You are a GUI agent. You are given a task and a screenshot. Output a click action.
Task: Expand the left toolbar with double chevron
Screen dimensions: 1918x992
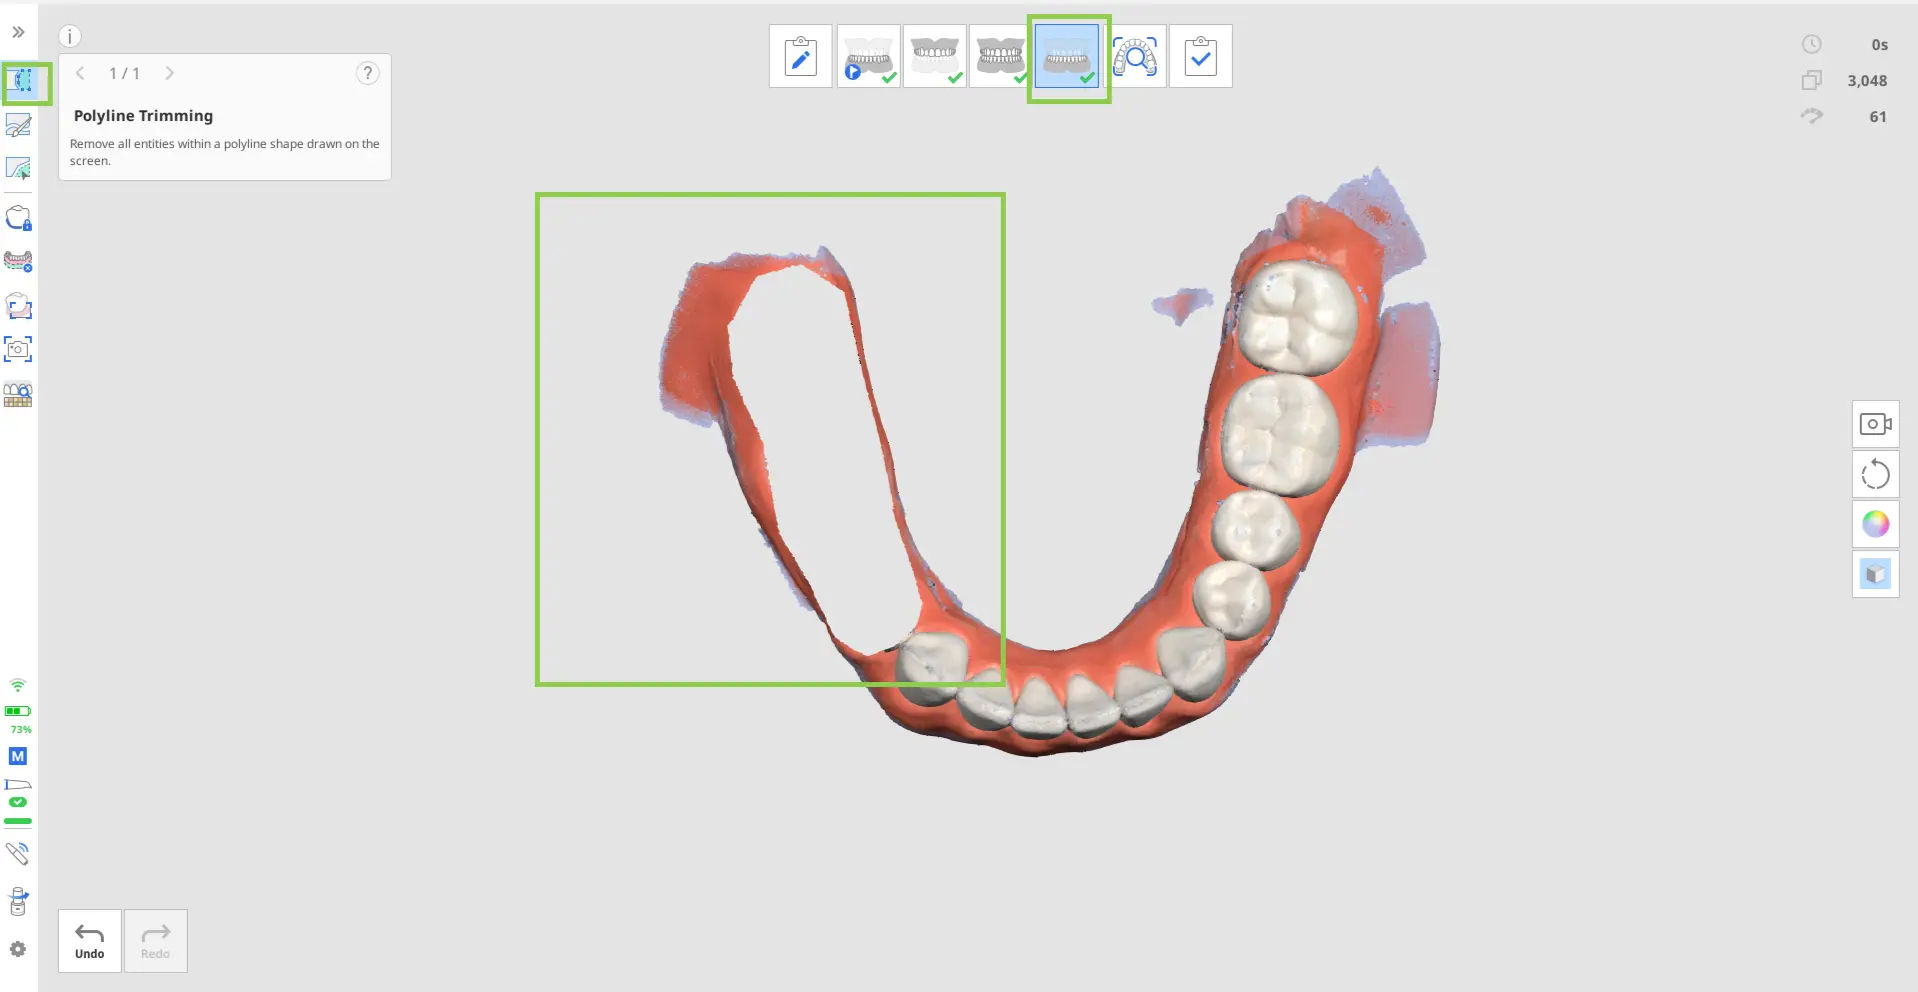pos(18,32)
